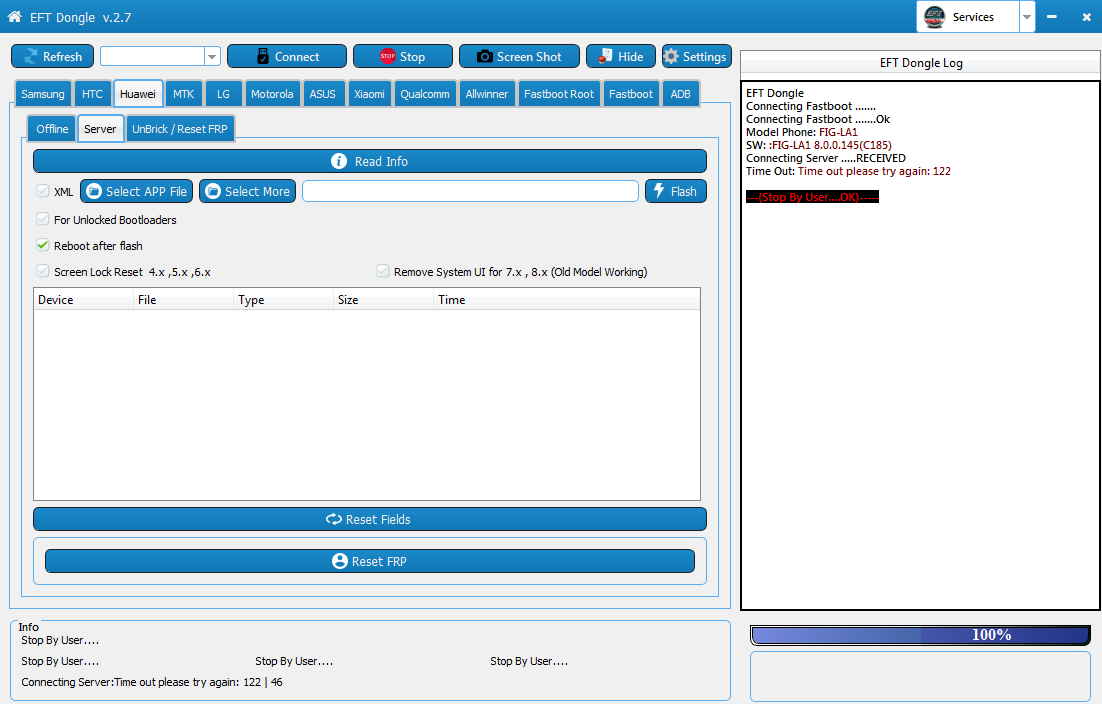This screenshot has width=1102, height=704.
Task: Switch to the Motorola tab
Action: coord(272,94)
